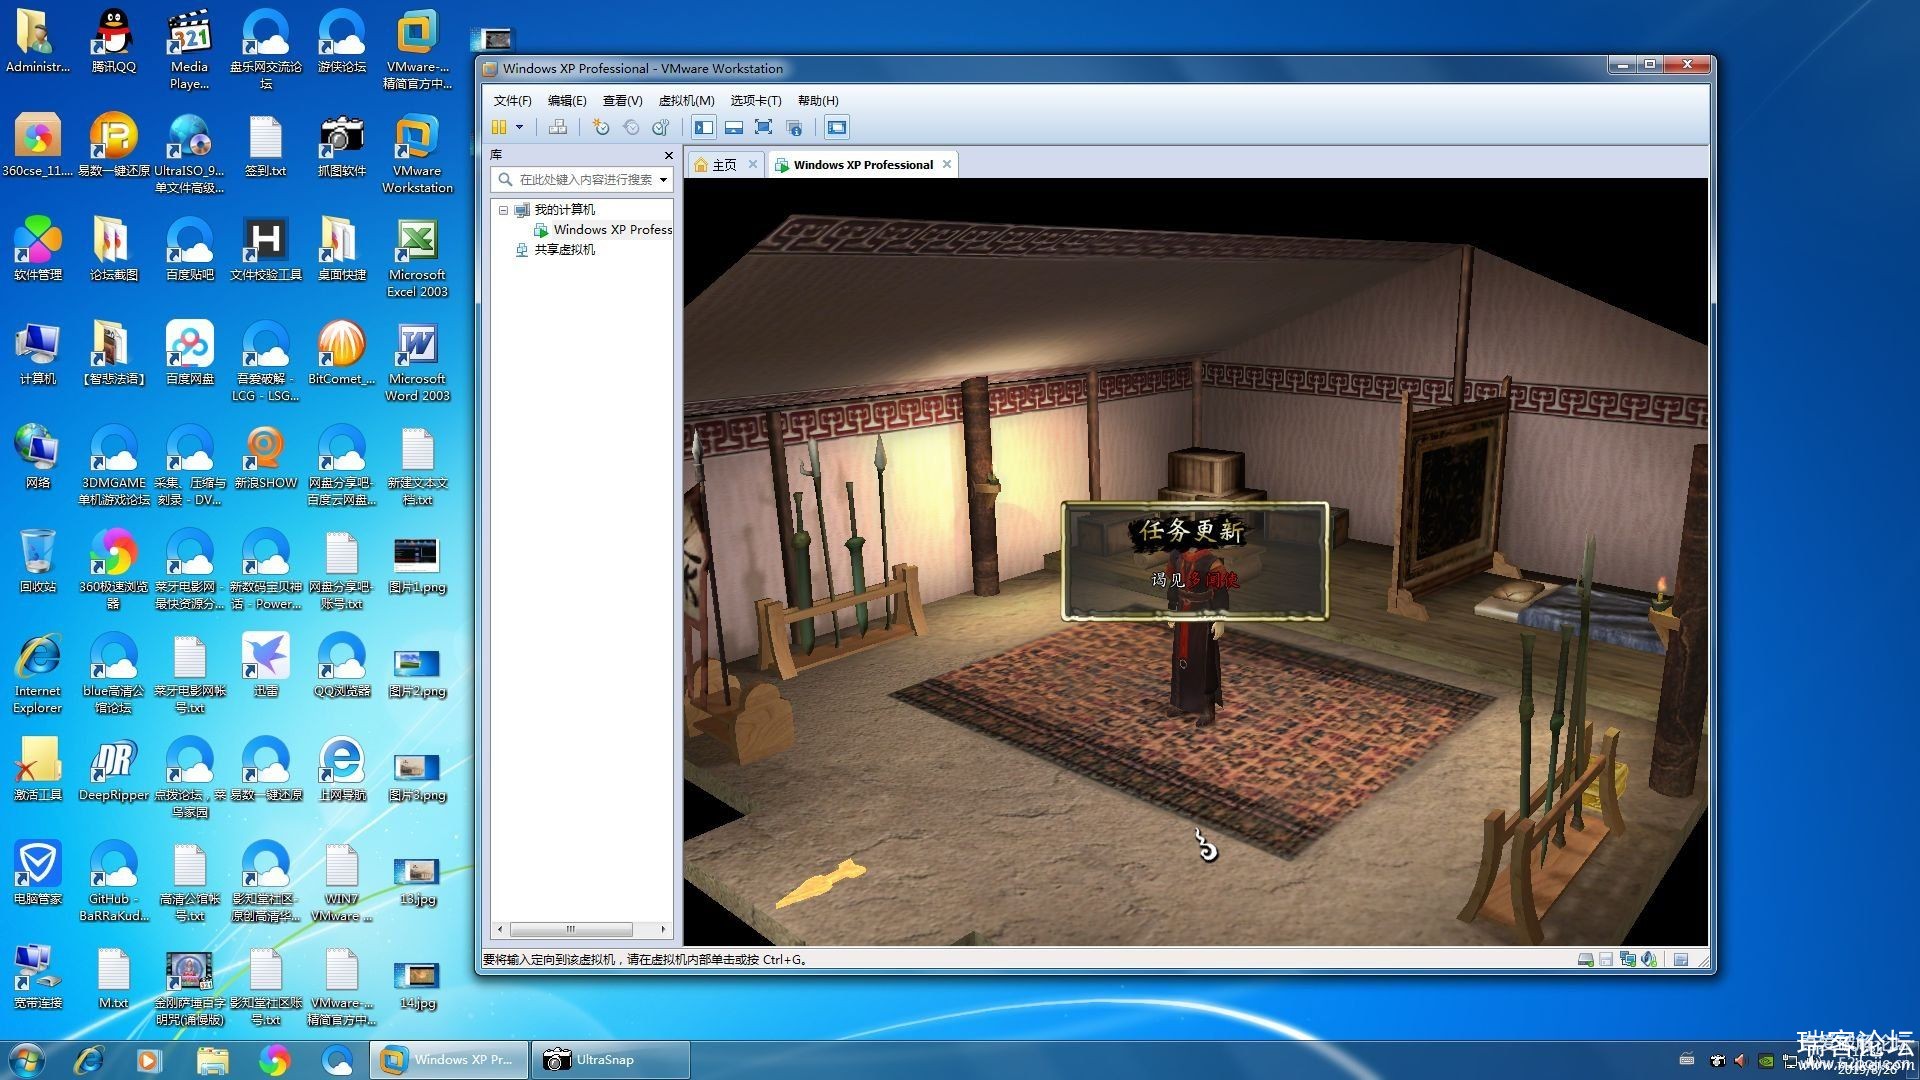Close the 库 library panel

tap(669, 155)
